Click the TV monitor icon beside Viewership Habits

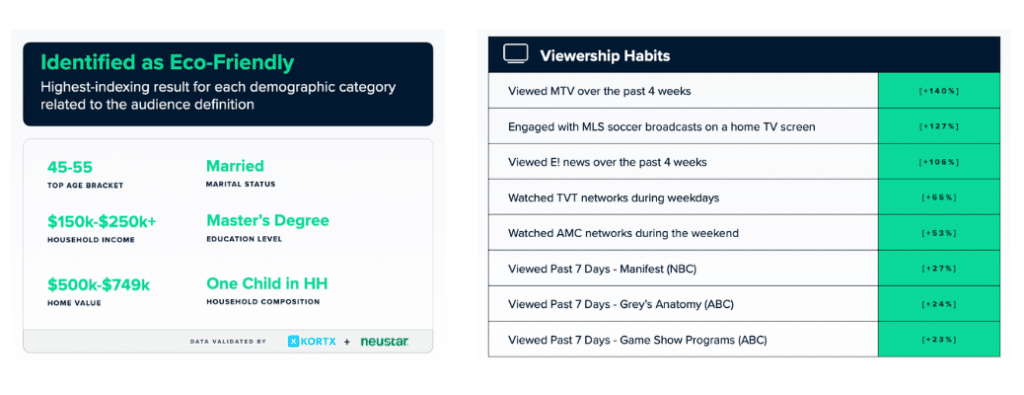click(x=515, y=55)
